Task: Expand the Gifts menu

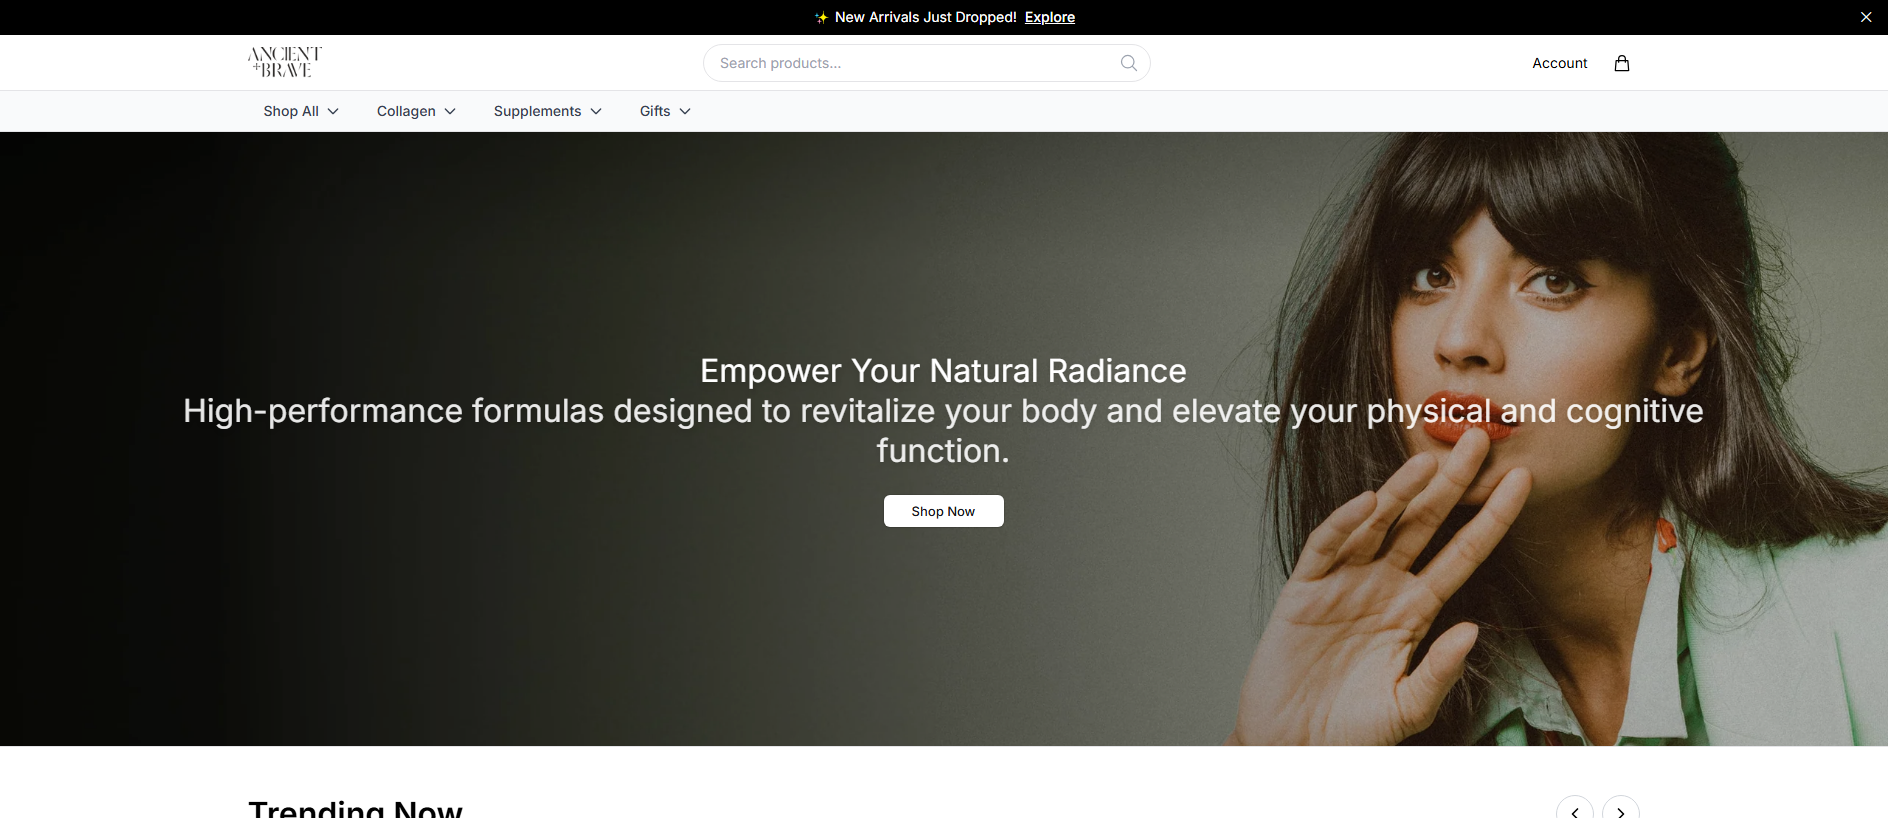Action: click(x=665, y=111)
